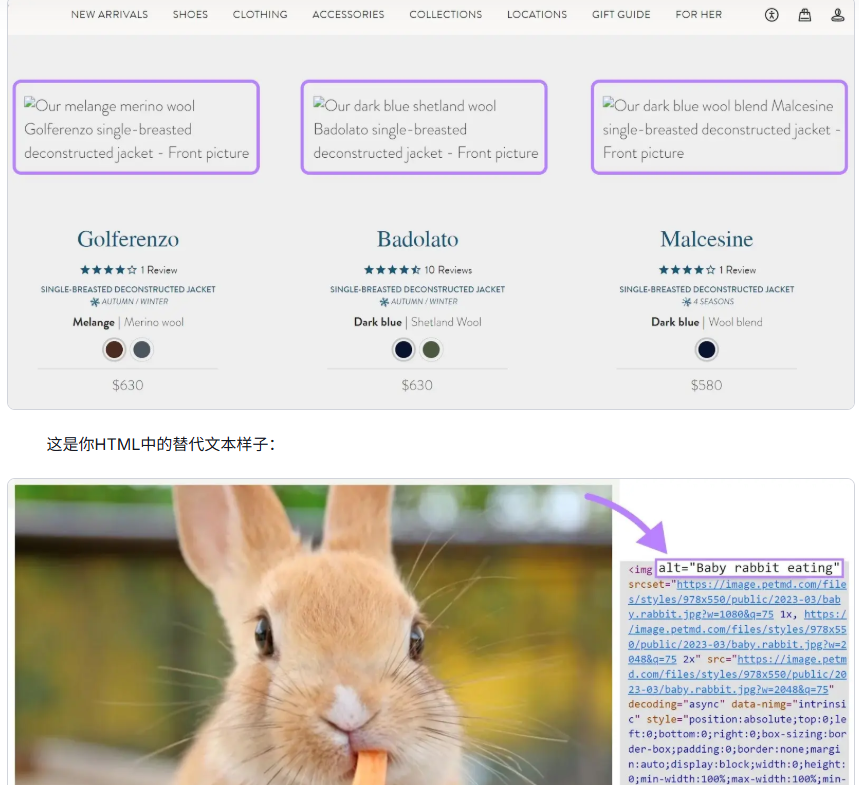Image resolution: width=859 pixels, height=785 pixels.
Task: Open the shopping bag icon
Action: pos(804,15)
